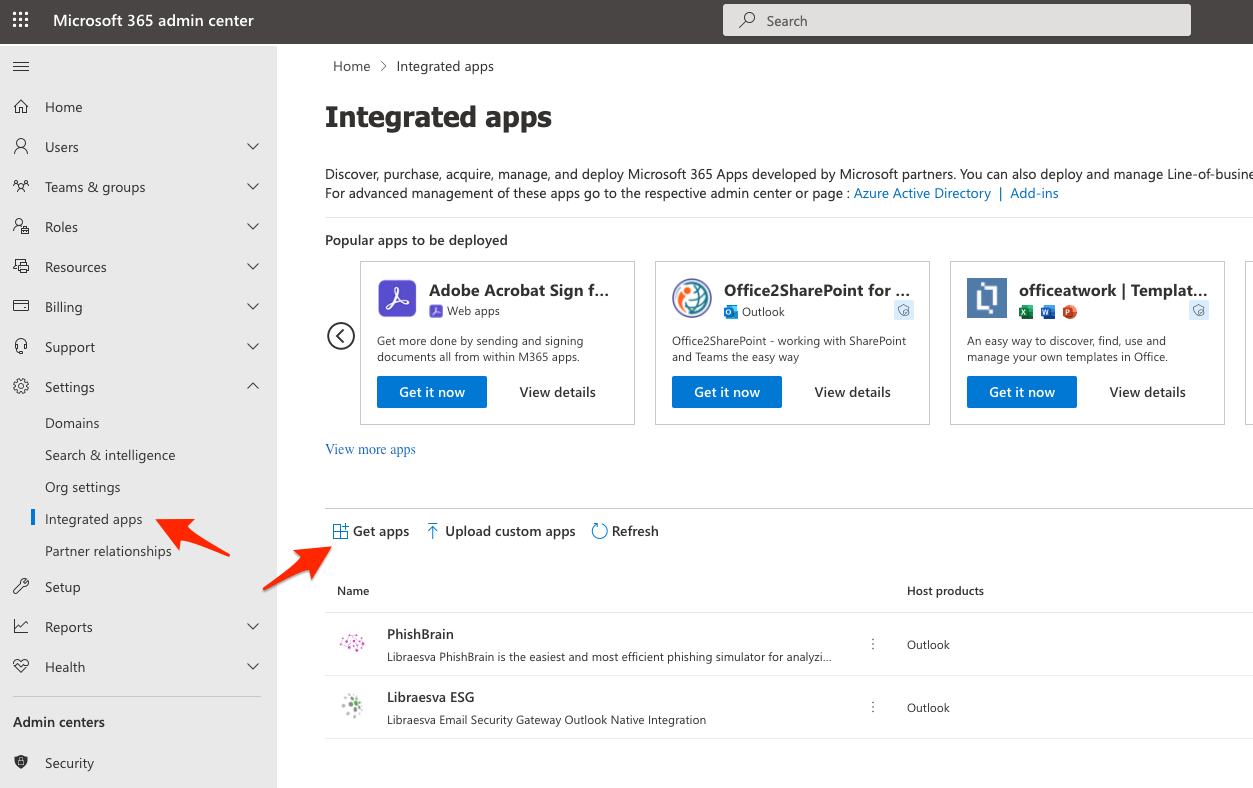
Task: Click the PhishBrain app icon
Action: pos(352,644)
